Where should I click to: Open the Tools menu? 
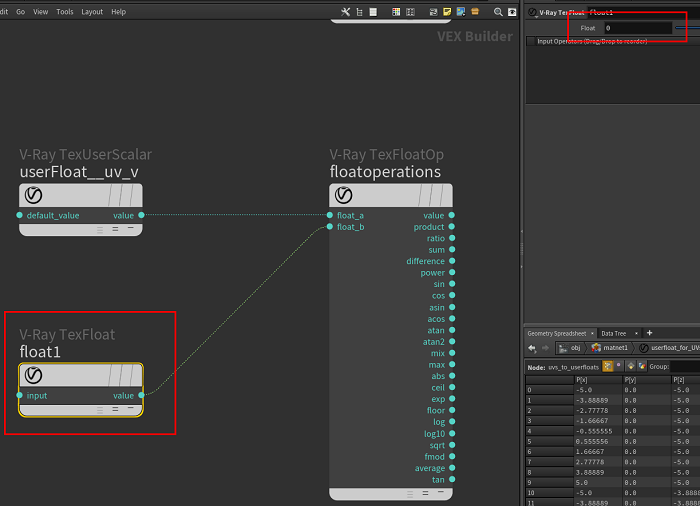pos(65,12)
